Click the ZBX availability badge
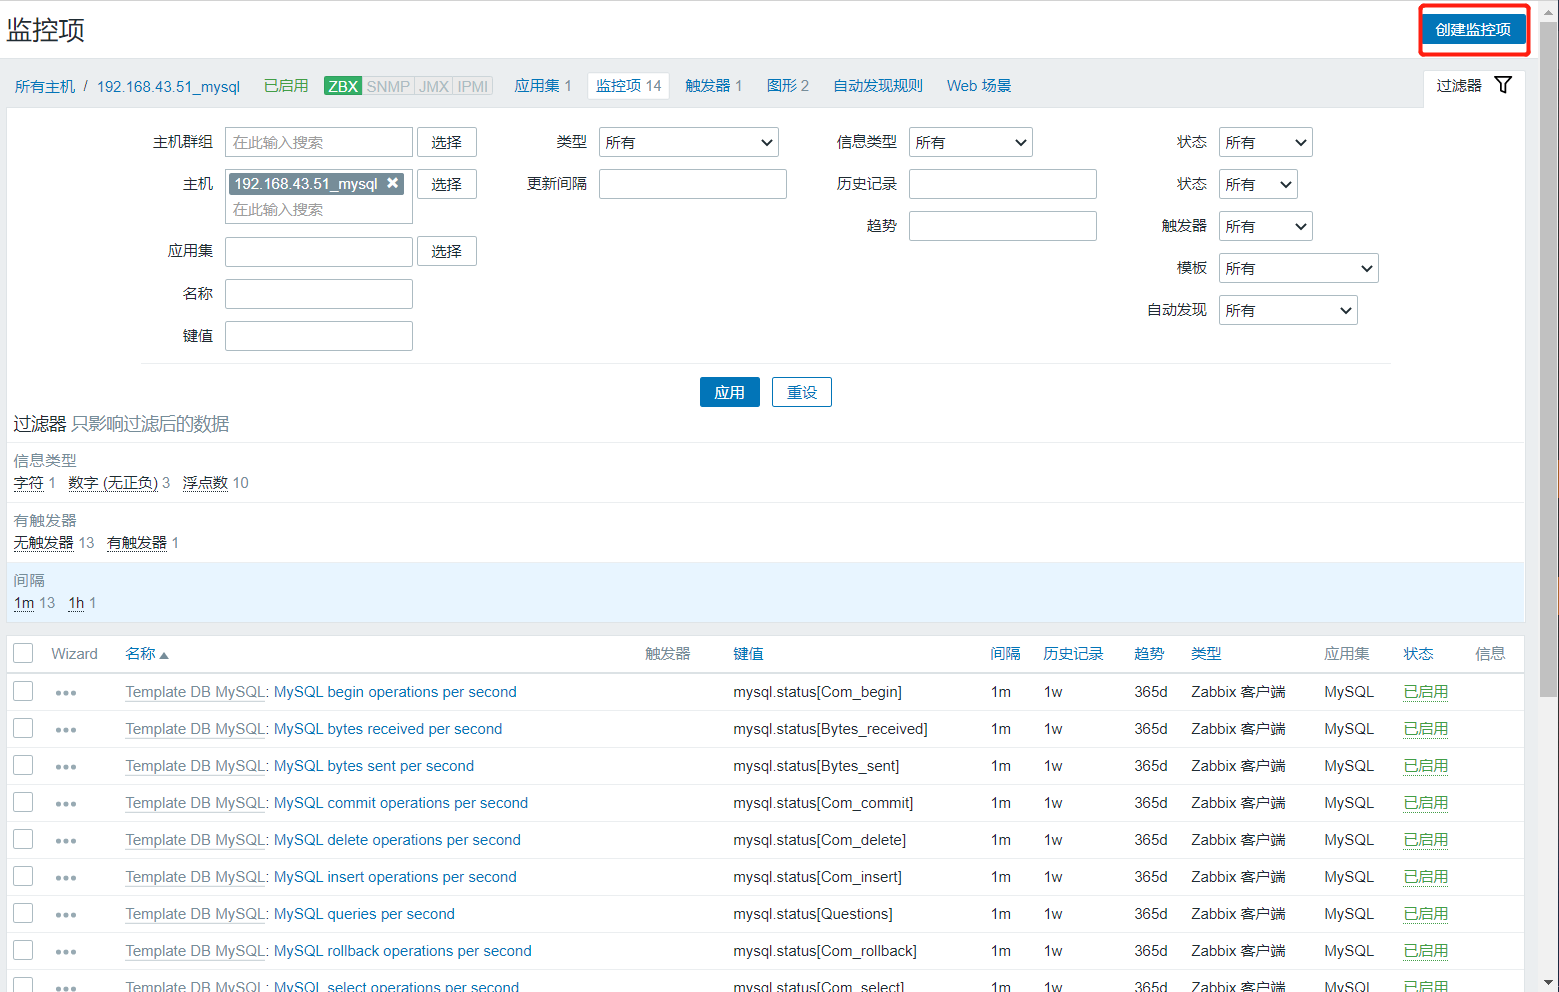 [x=343, y=86]
